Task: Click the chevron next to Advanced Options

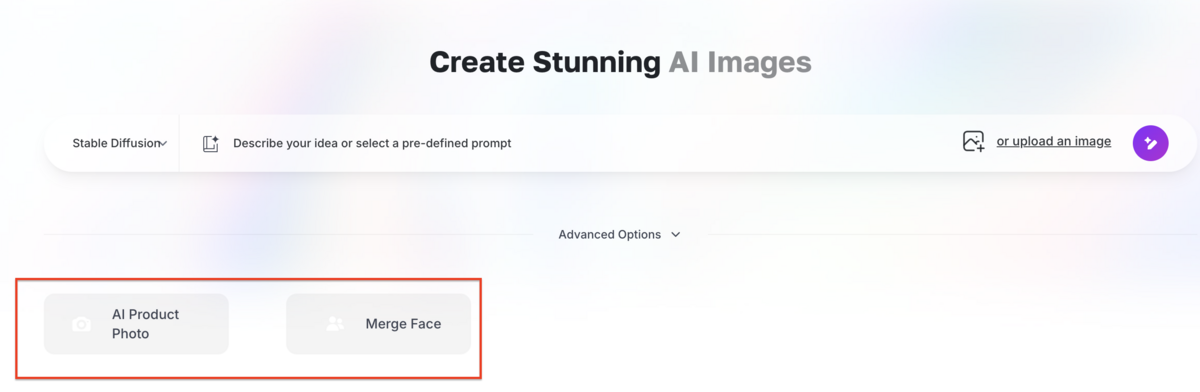Action: pyautogui.click(x=676, y=235)
